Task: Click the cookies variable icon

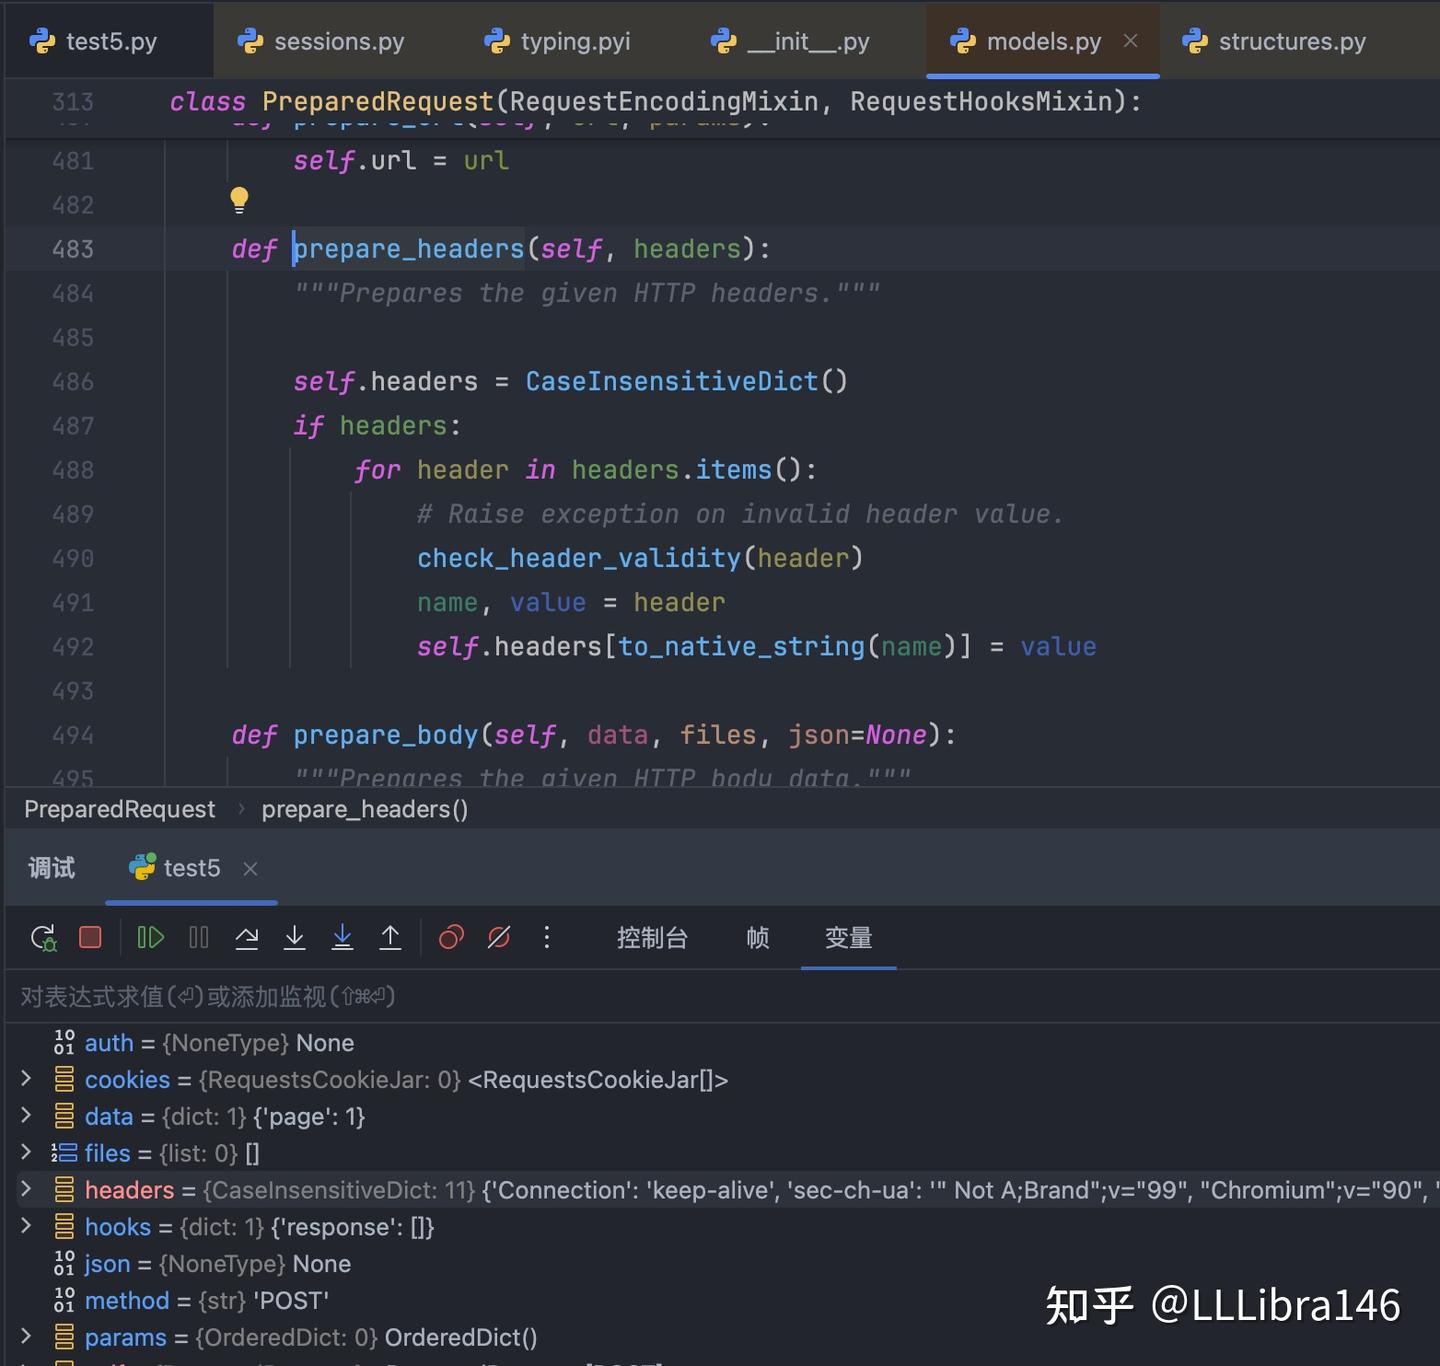Action: [64, 1080]
